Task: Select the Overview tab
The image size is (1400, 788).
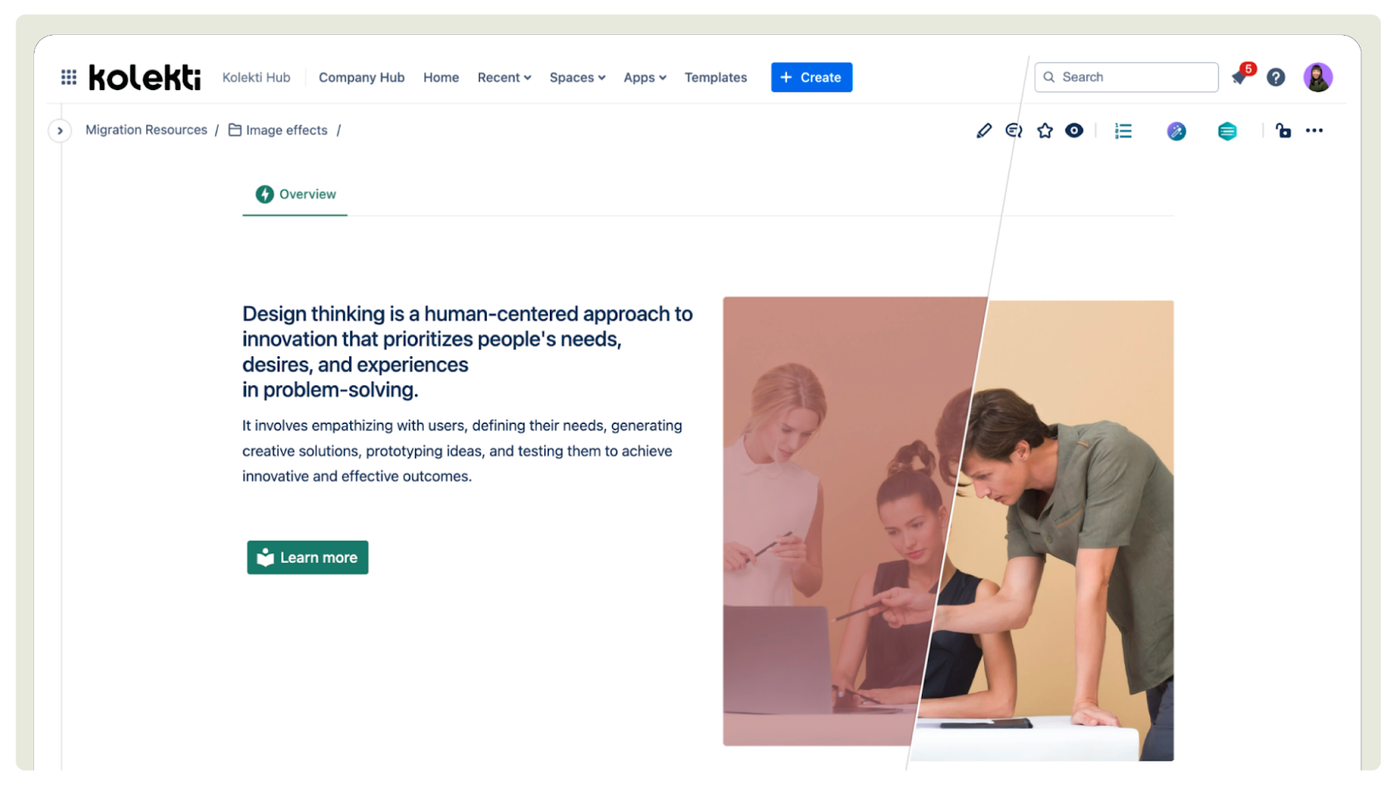Action: tap(295, 194)
